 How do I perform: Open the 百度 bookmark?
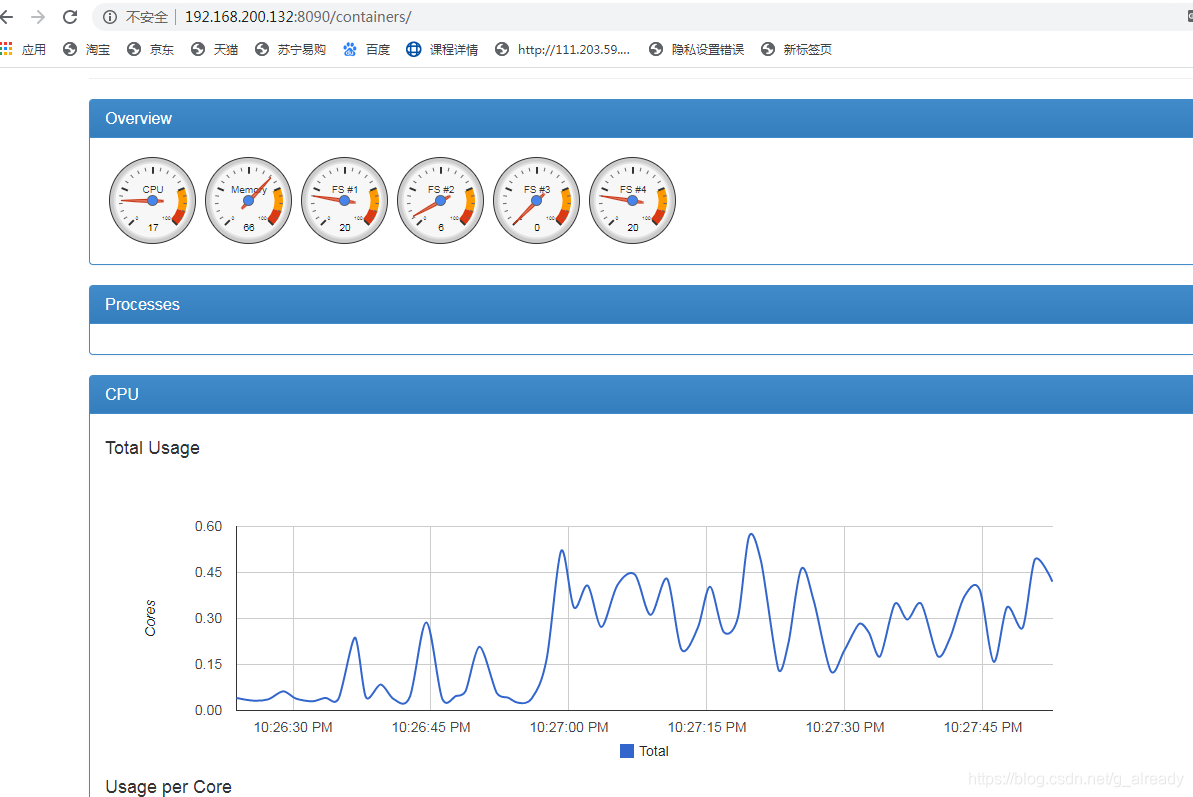(x=366, y=49)
